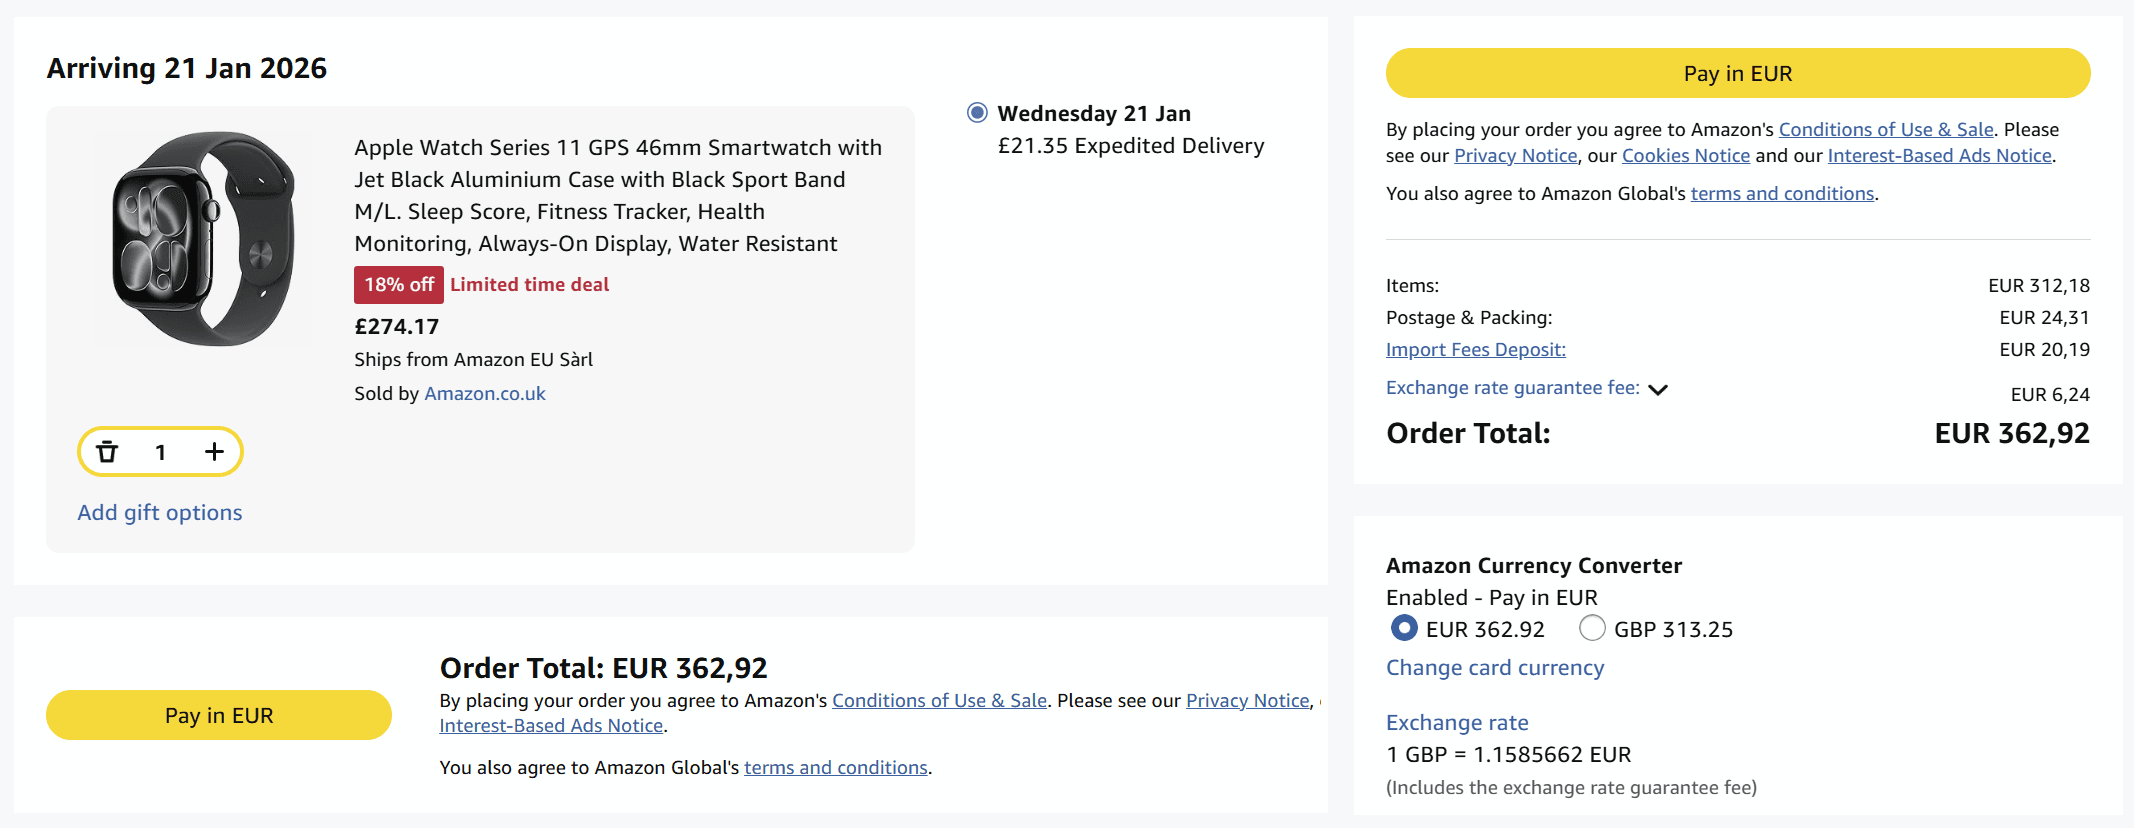Image resolution: width=2134 pixels, height=828 pixels.
Task: Open the Exchange rate link
Action: [x=1457, y=722]
